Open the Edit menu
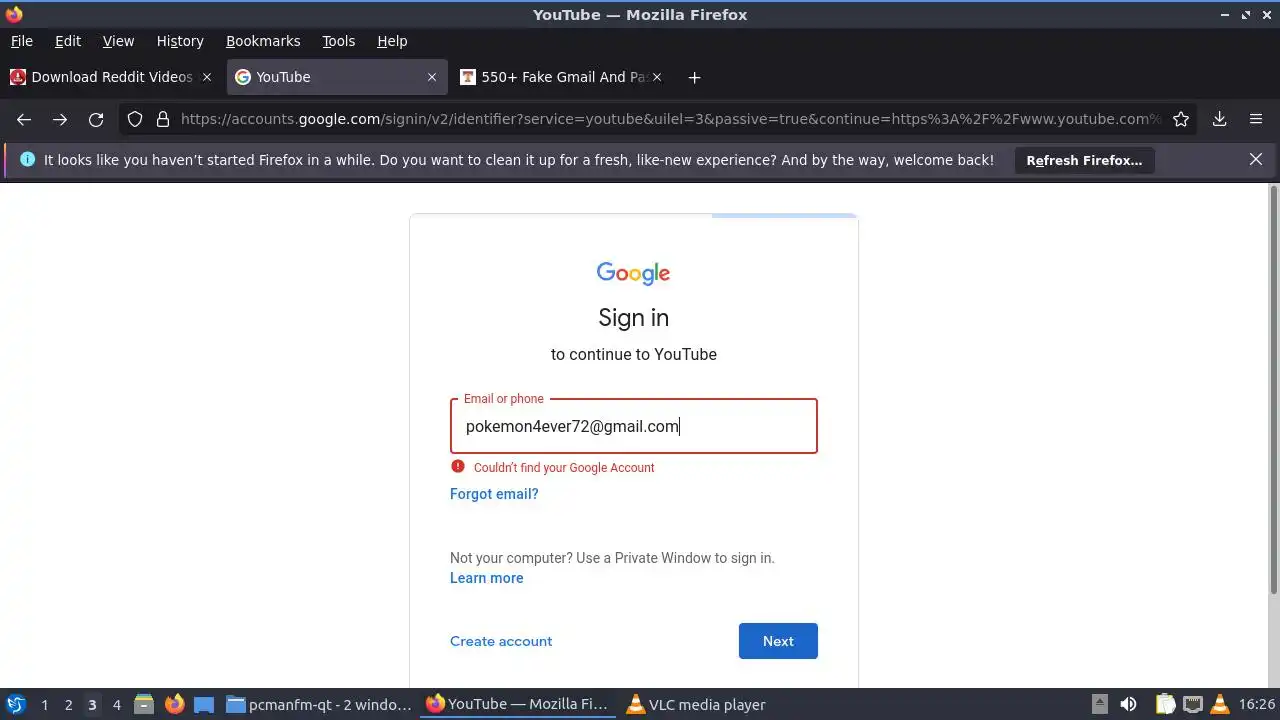This screenshot has width=1280, height=720. (x=68, y=41)
